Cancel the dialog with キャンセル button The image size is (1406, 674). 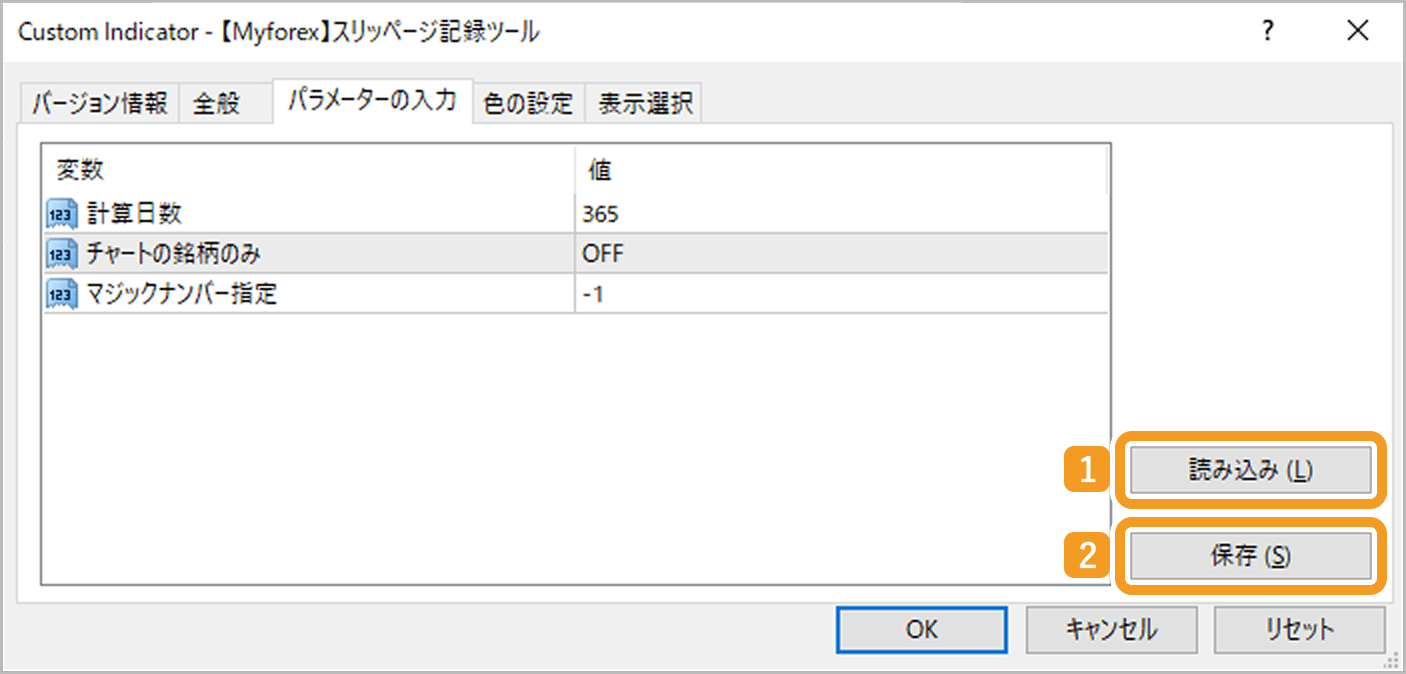point(1111,629)
